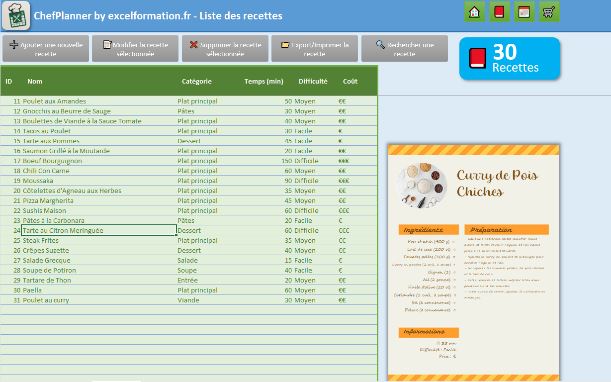Click the Entrée category cell of Tartare de Thon

coord(187,280)
